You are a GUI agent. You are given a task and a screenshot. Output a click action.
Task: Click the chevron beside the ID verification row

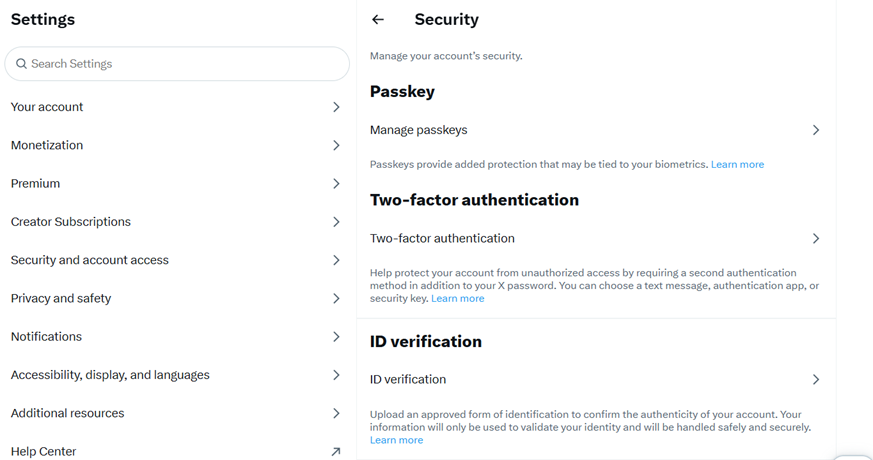816,380
